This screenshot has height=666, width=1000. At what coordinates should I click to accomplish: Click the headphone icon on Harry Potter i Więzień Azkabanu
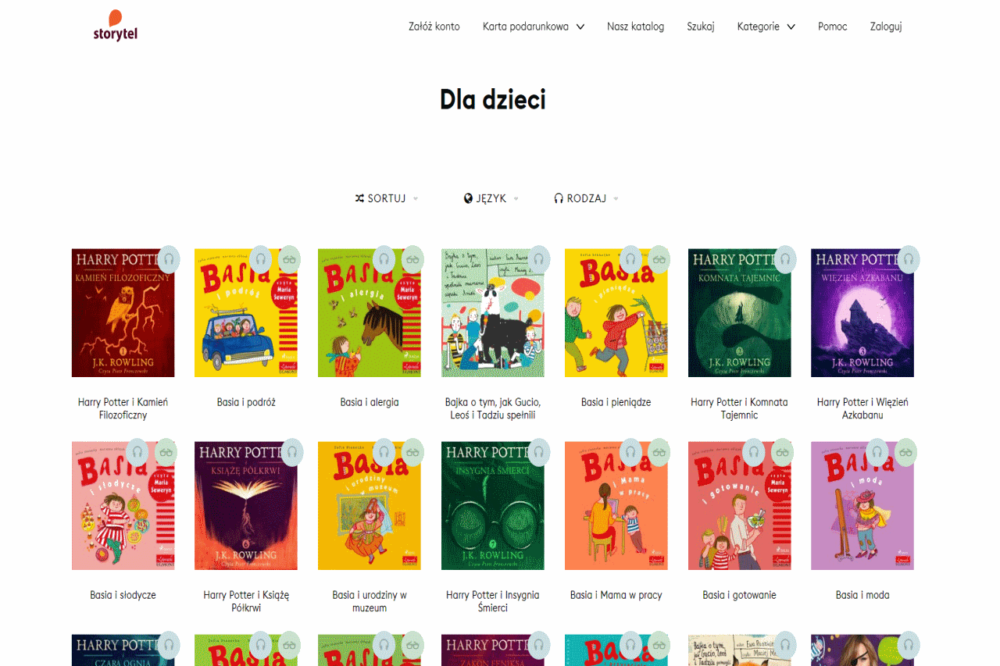tap(908, 260)
